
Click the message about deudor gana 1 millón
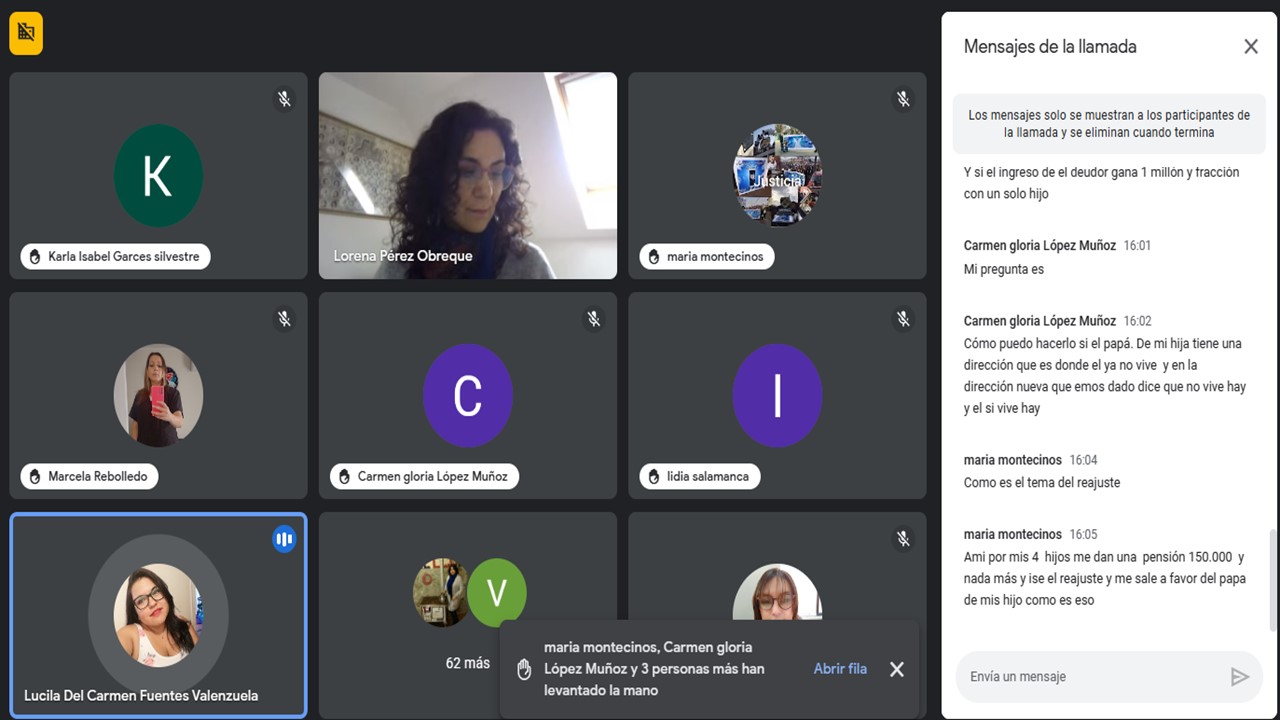pos(1101,183)
